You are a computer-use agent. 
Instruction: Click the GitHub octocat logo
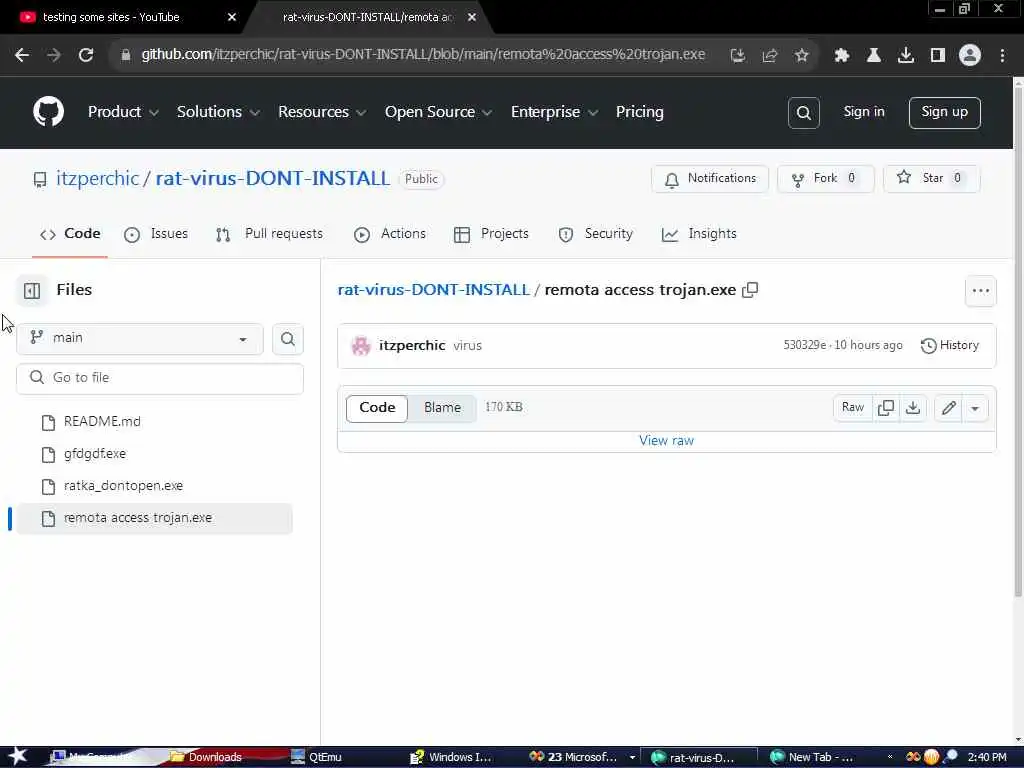coord(48,112)
